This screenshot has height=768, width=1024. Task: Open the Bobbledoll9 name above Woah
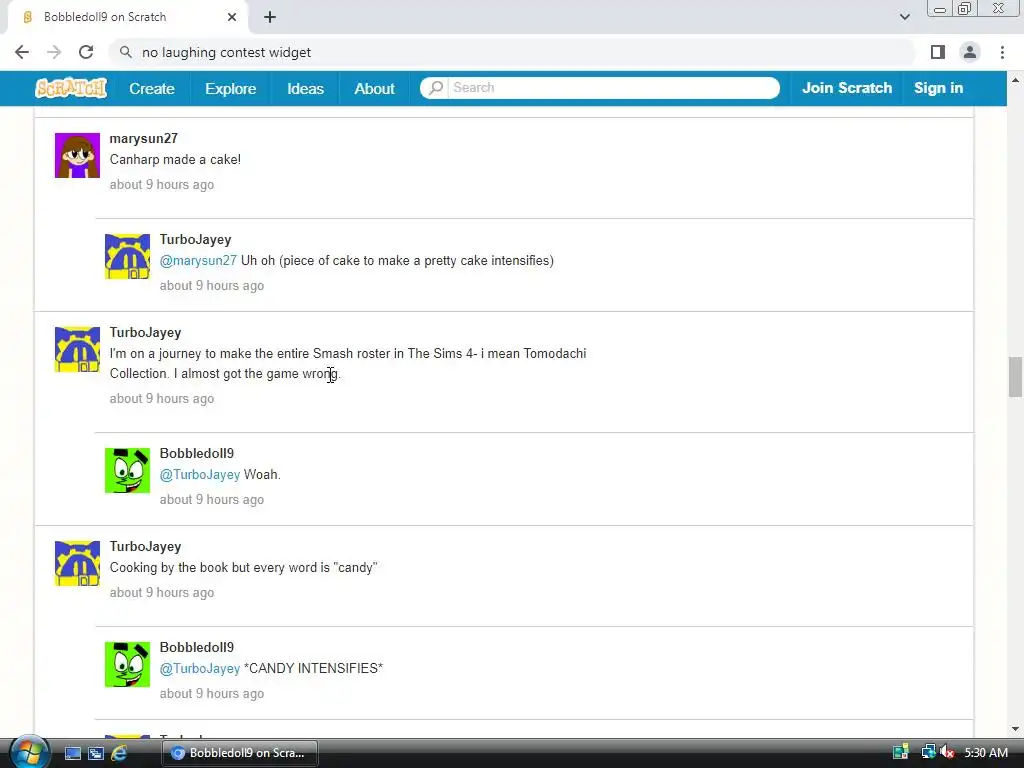pyautogui.click(x=197, y=453)
